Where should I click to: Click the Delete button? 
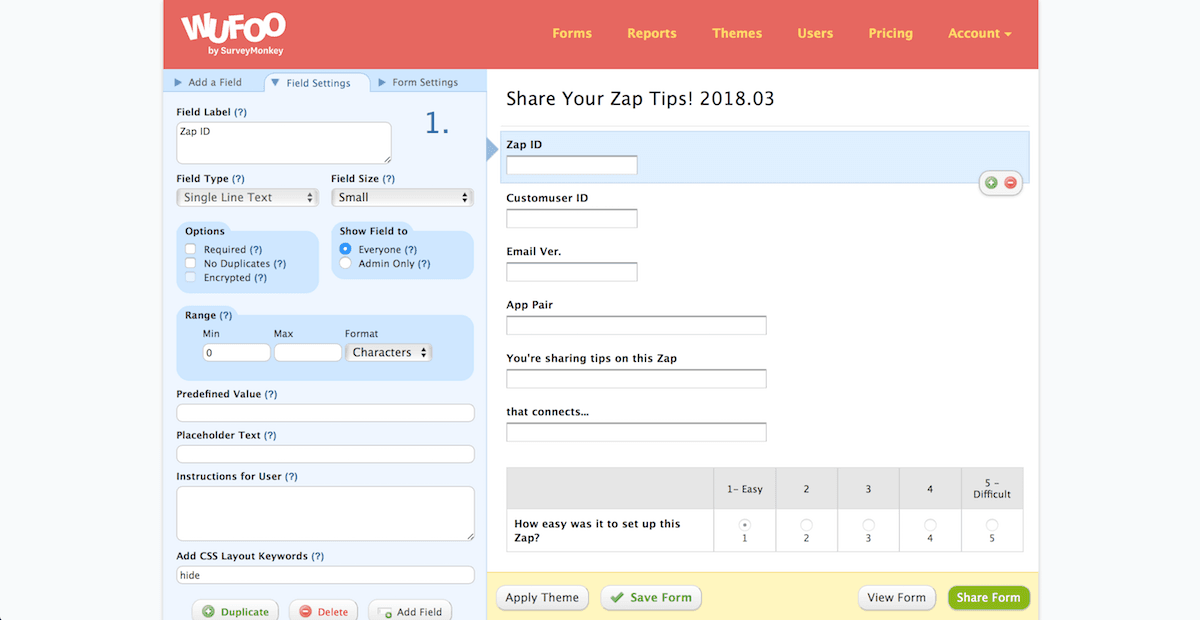323,611
